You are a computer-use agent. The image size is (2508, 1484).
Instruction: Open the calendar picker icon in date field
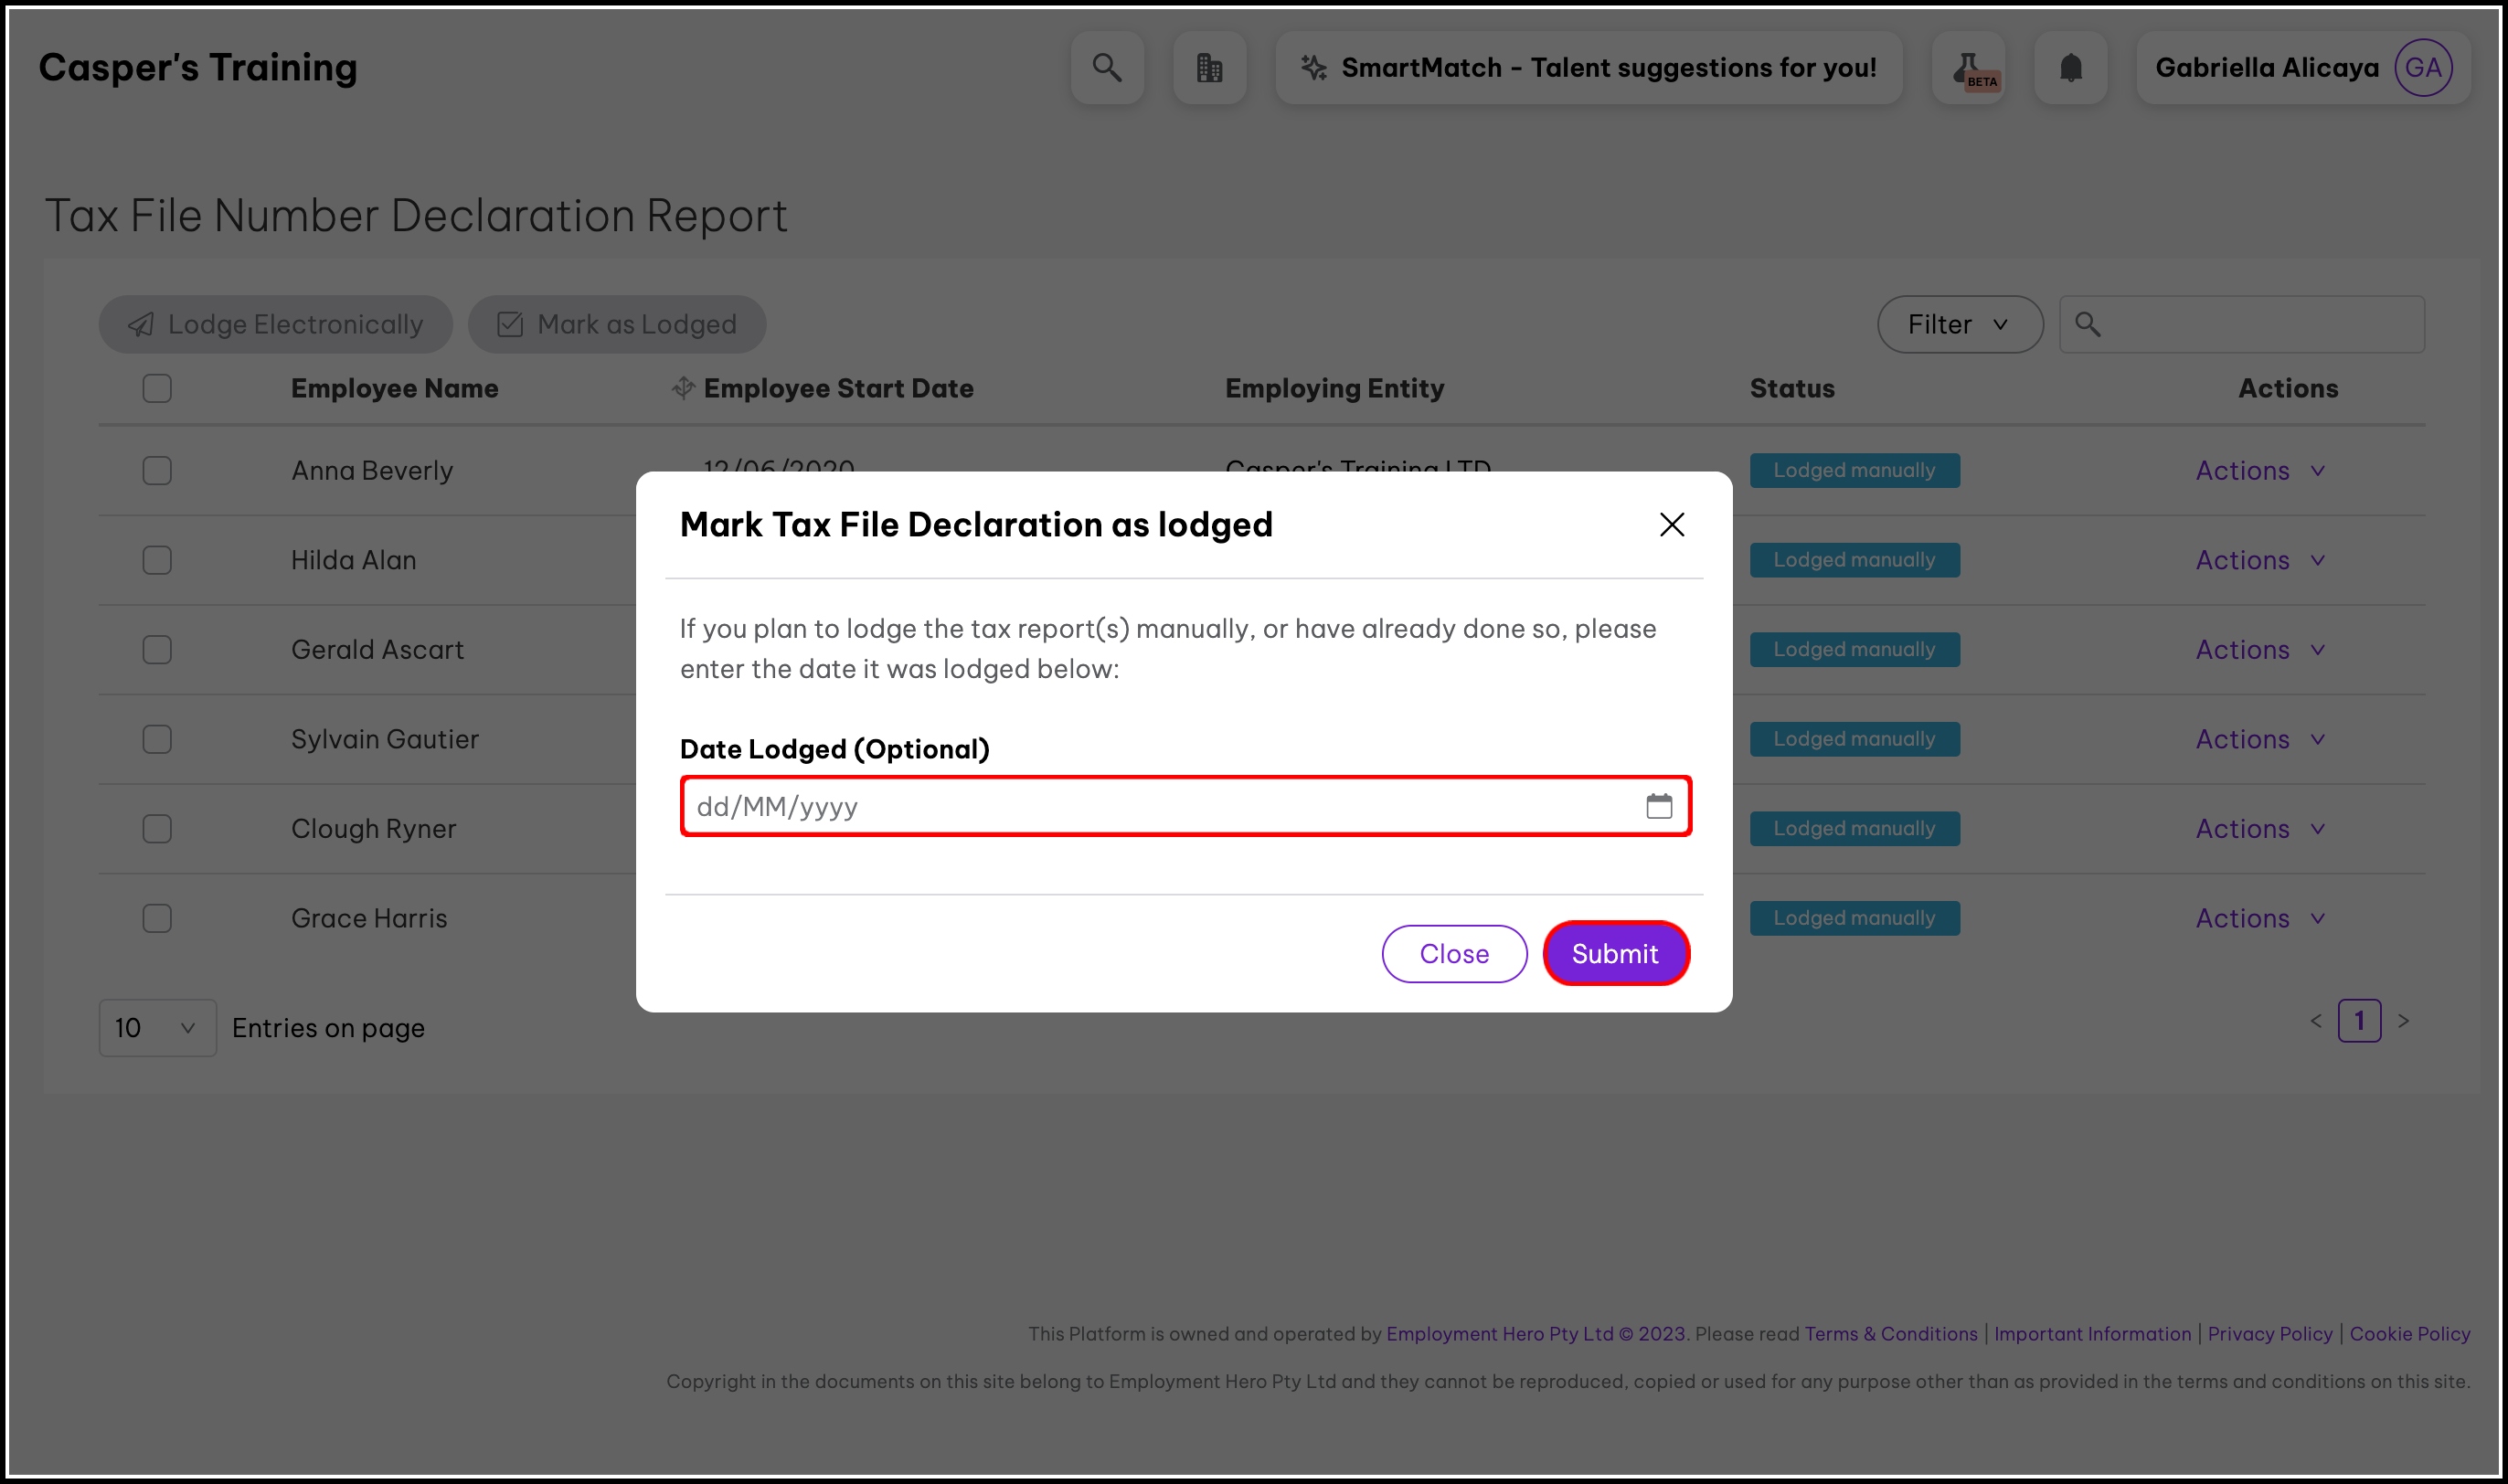(1659, 806)
